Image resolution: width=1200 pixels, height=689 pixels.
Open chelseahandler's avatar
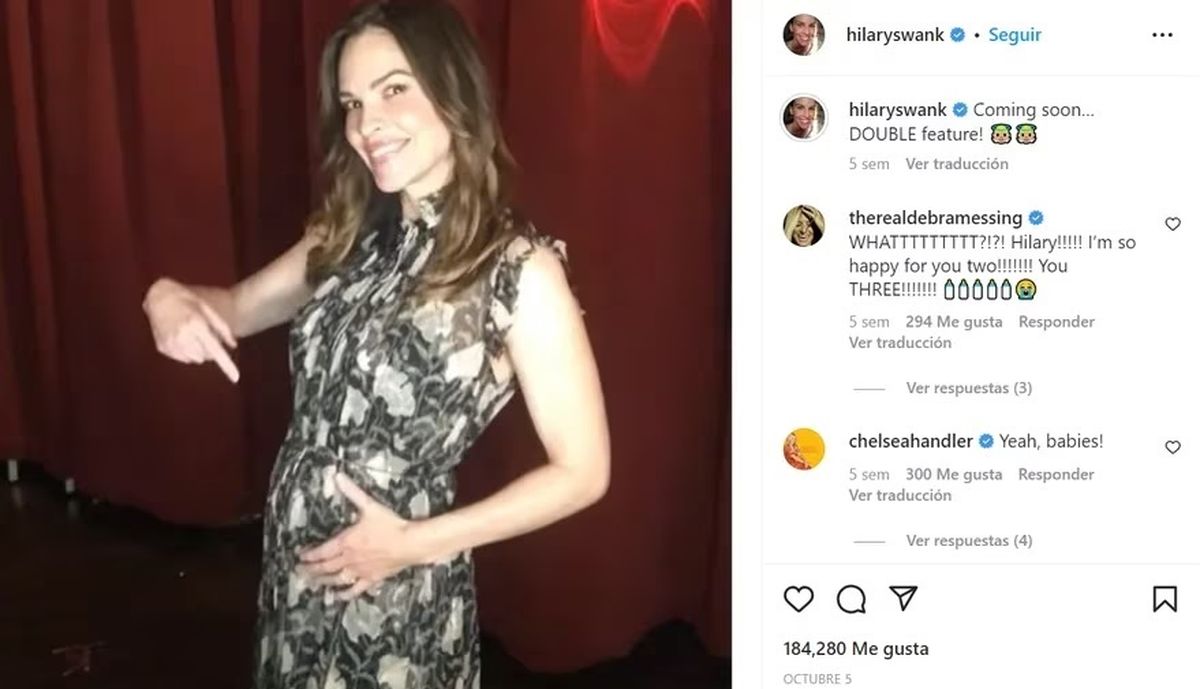coord(804,448)
